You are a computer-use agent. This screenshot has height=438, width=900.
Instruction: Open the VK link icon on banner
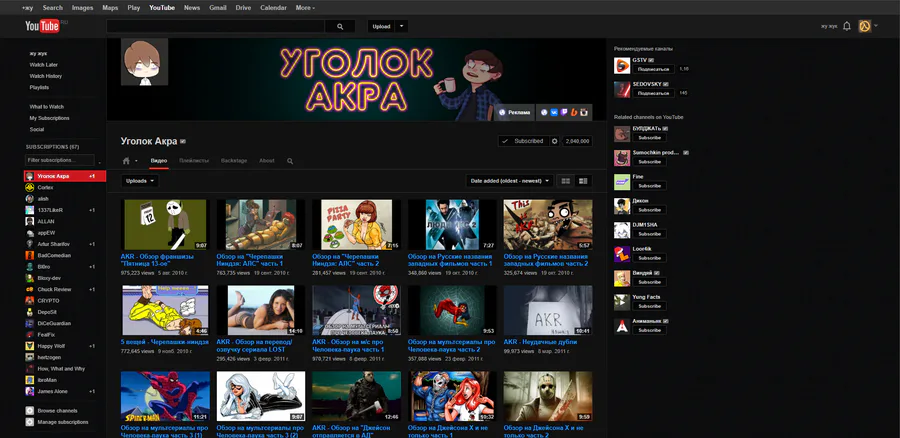pyautogui.click(x=554, y=113)
